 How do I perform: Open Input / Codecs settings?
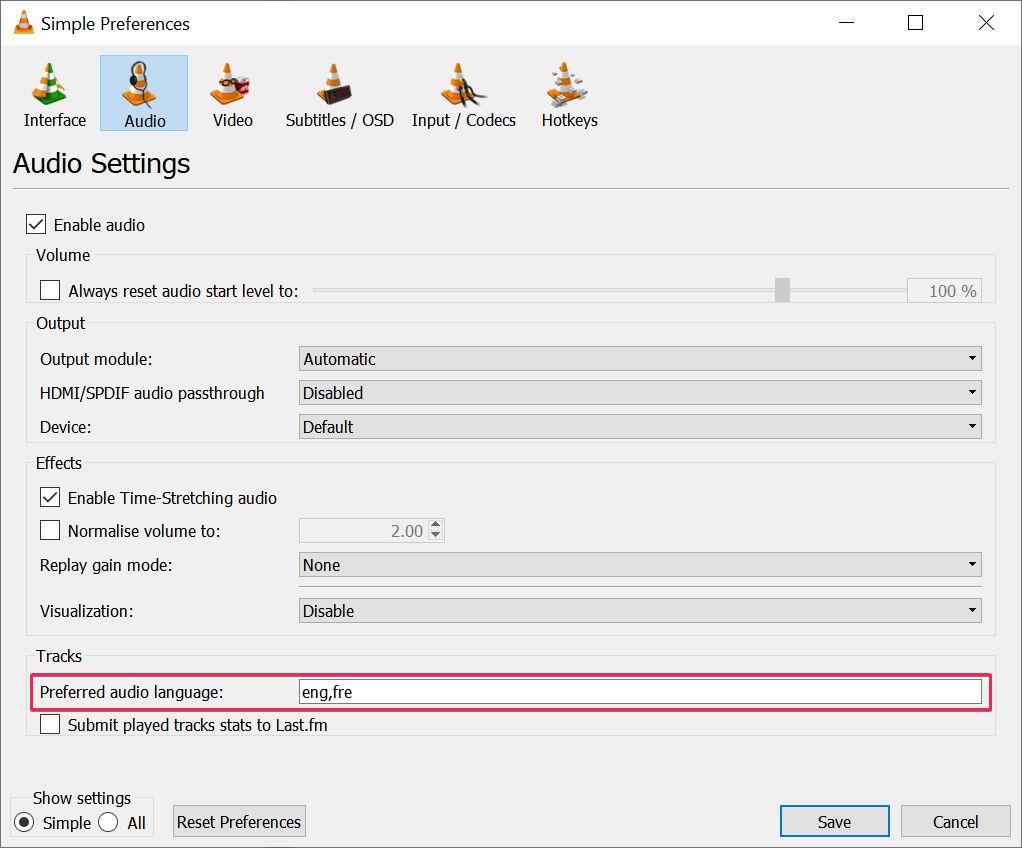pyautogui.click(x=463, y=92)
